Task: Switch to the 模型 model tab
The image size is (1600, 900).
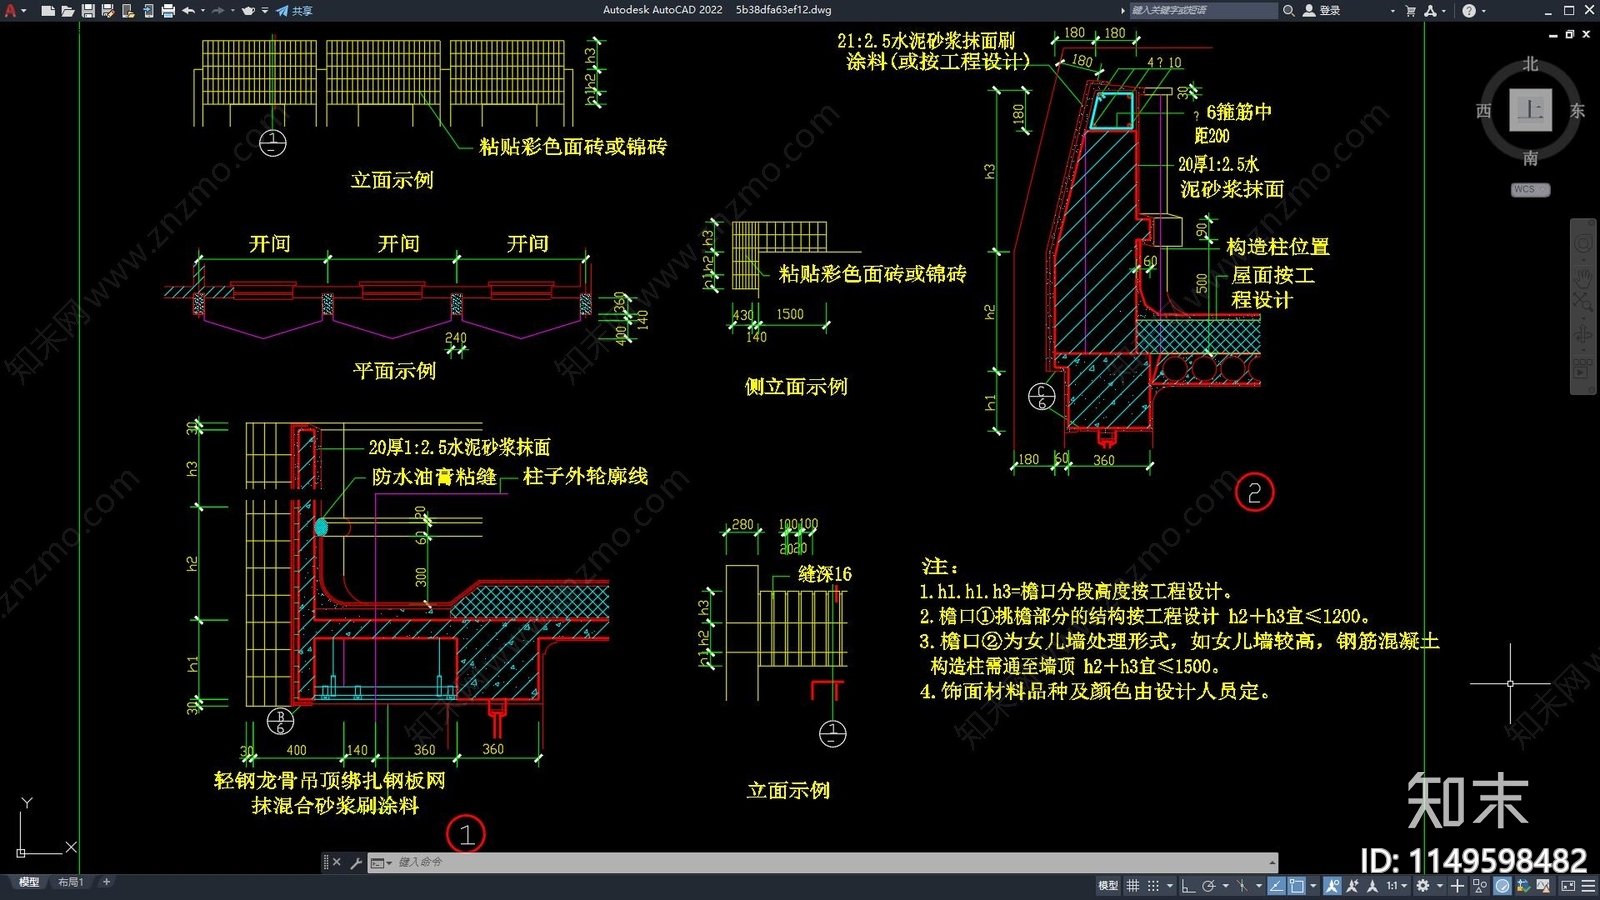Action: (29, 882)
